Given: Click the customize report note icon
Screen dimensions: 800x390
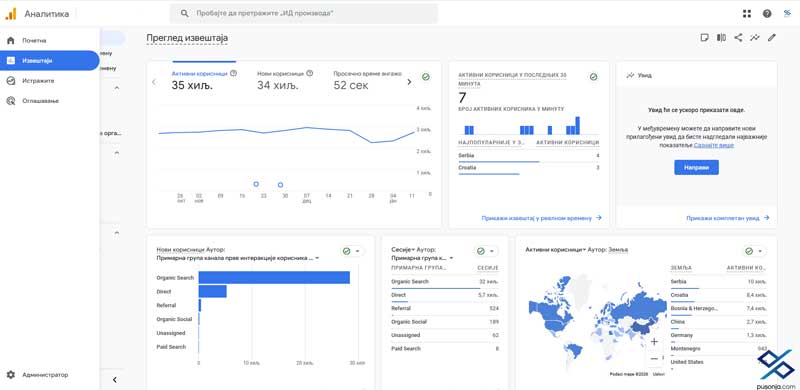Looking at the screenshot, I should (705, 37).
